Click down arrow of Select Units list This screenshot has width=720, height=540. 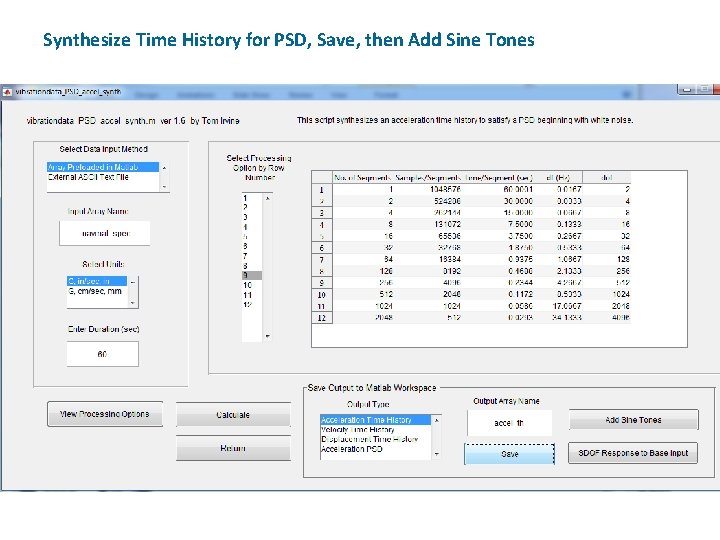(133, 303)
